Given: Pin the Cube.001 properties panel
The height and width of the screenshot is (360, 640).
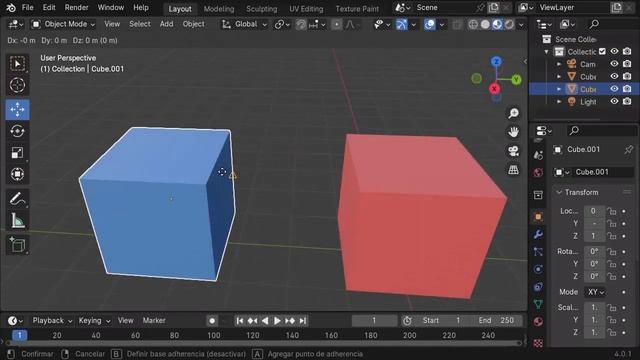Looking at the screenshot, I should pyautogui.click(x=629, y=149).
